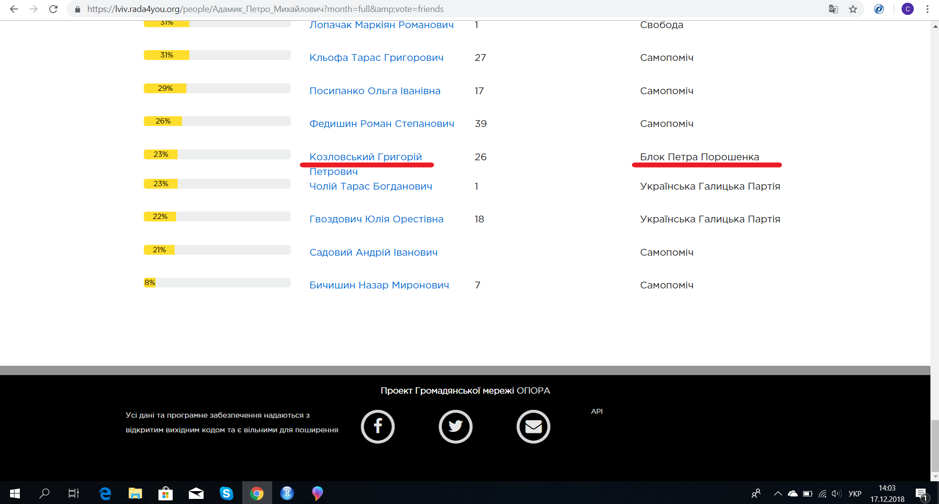
Task: Open the taskbar search icon
Action: coord(44,493)
